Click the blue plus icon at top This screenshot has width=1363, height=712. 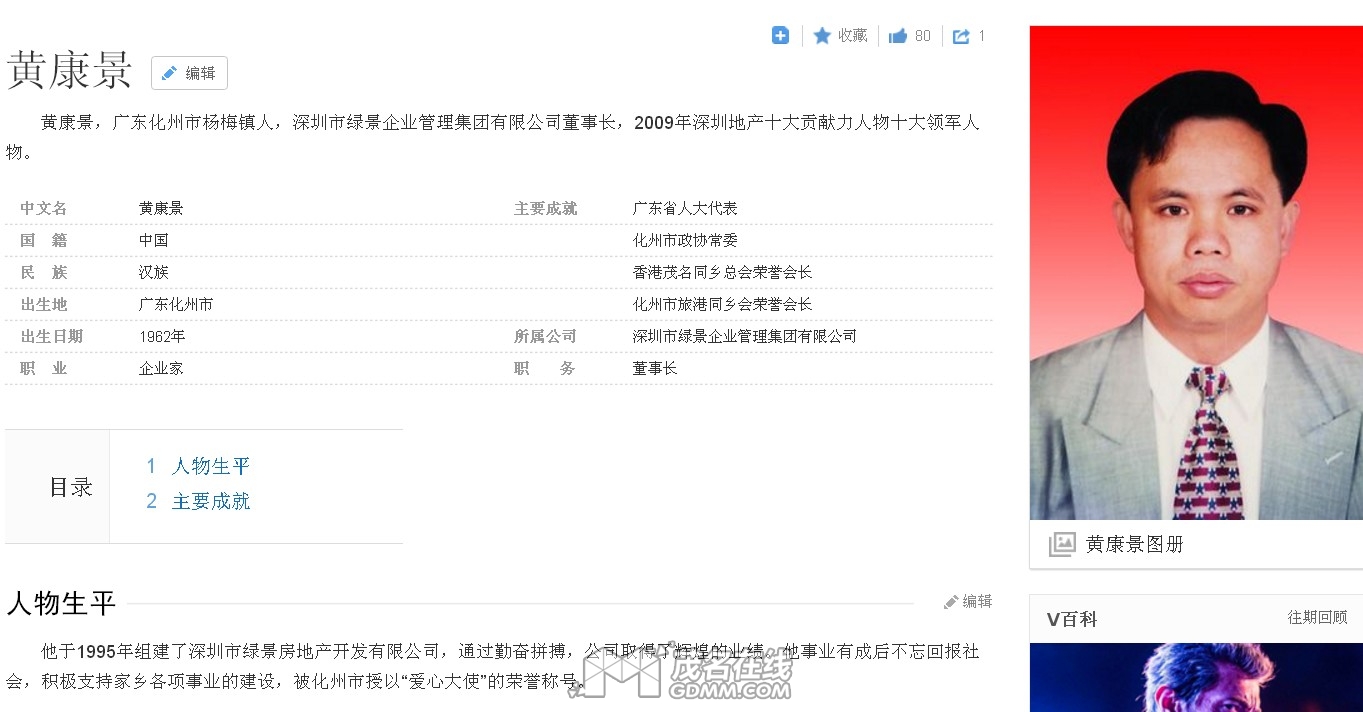tap(781, 36)
